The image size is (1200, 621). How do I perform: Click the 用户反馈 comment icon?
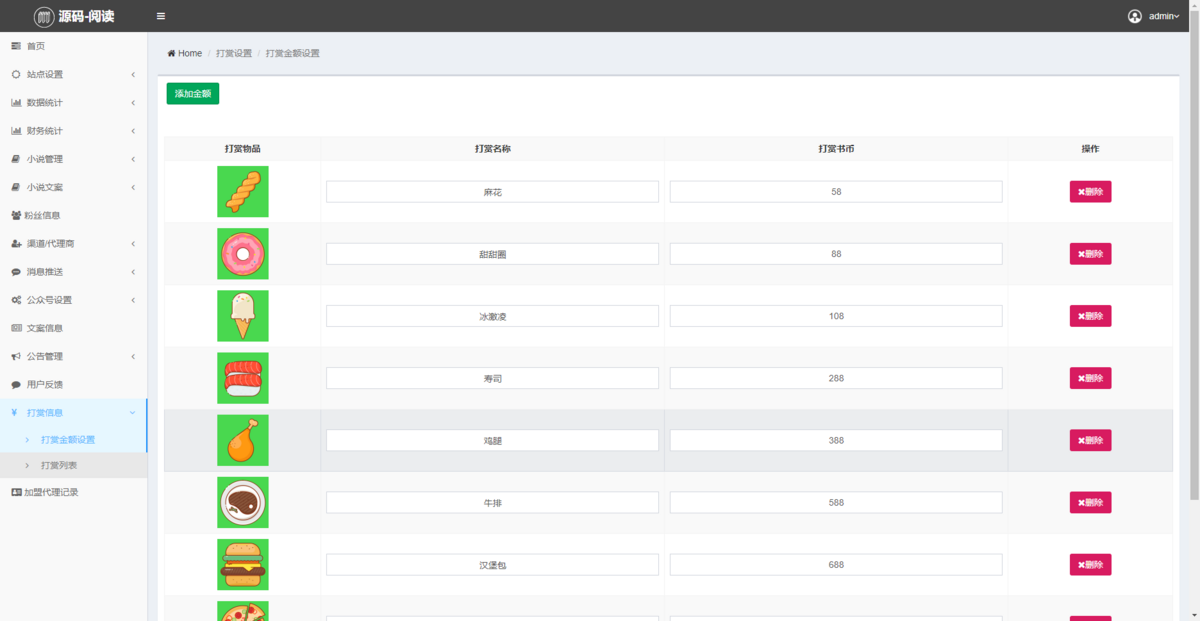click(16, 384)
